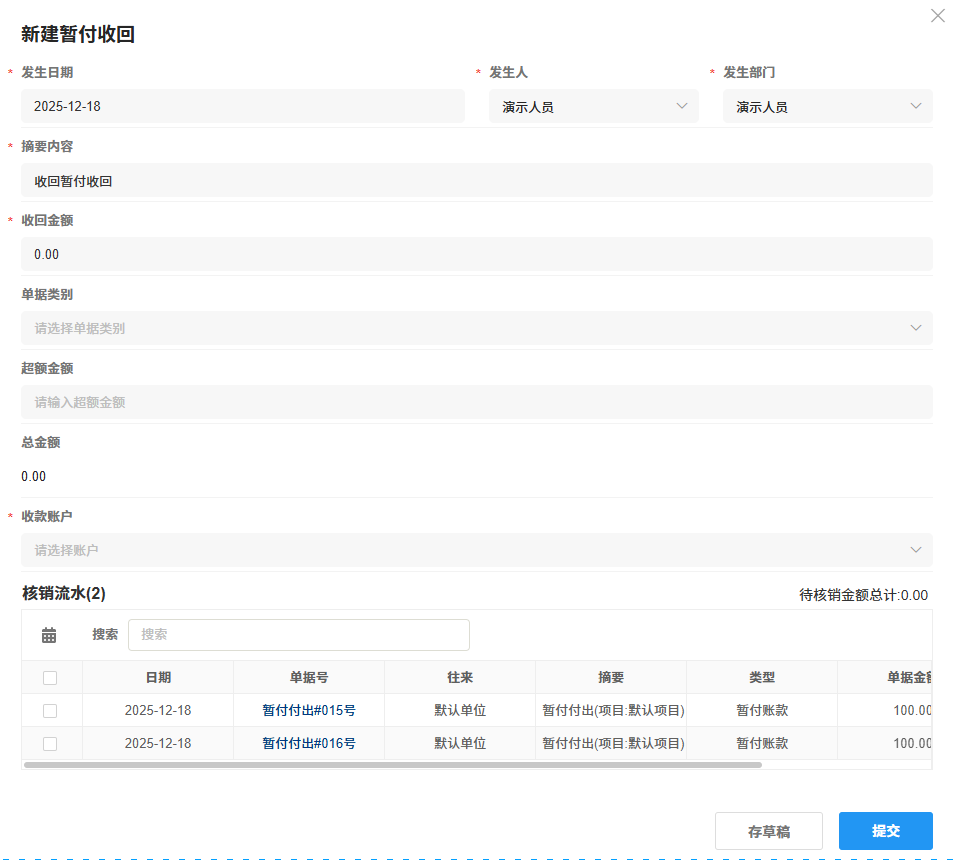
Task: Open the document link 暂付付出#016号
Action: [308, 743]
